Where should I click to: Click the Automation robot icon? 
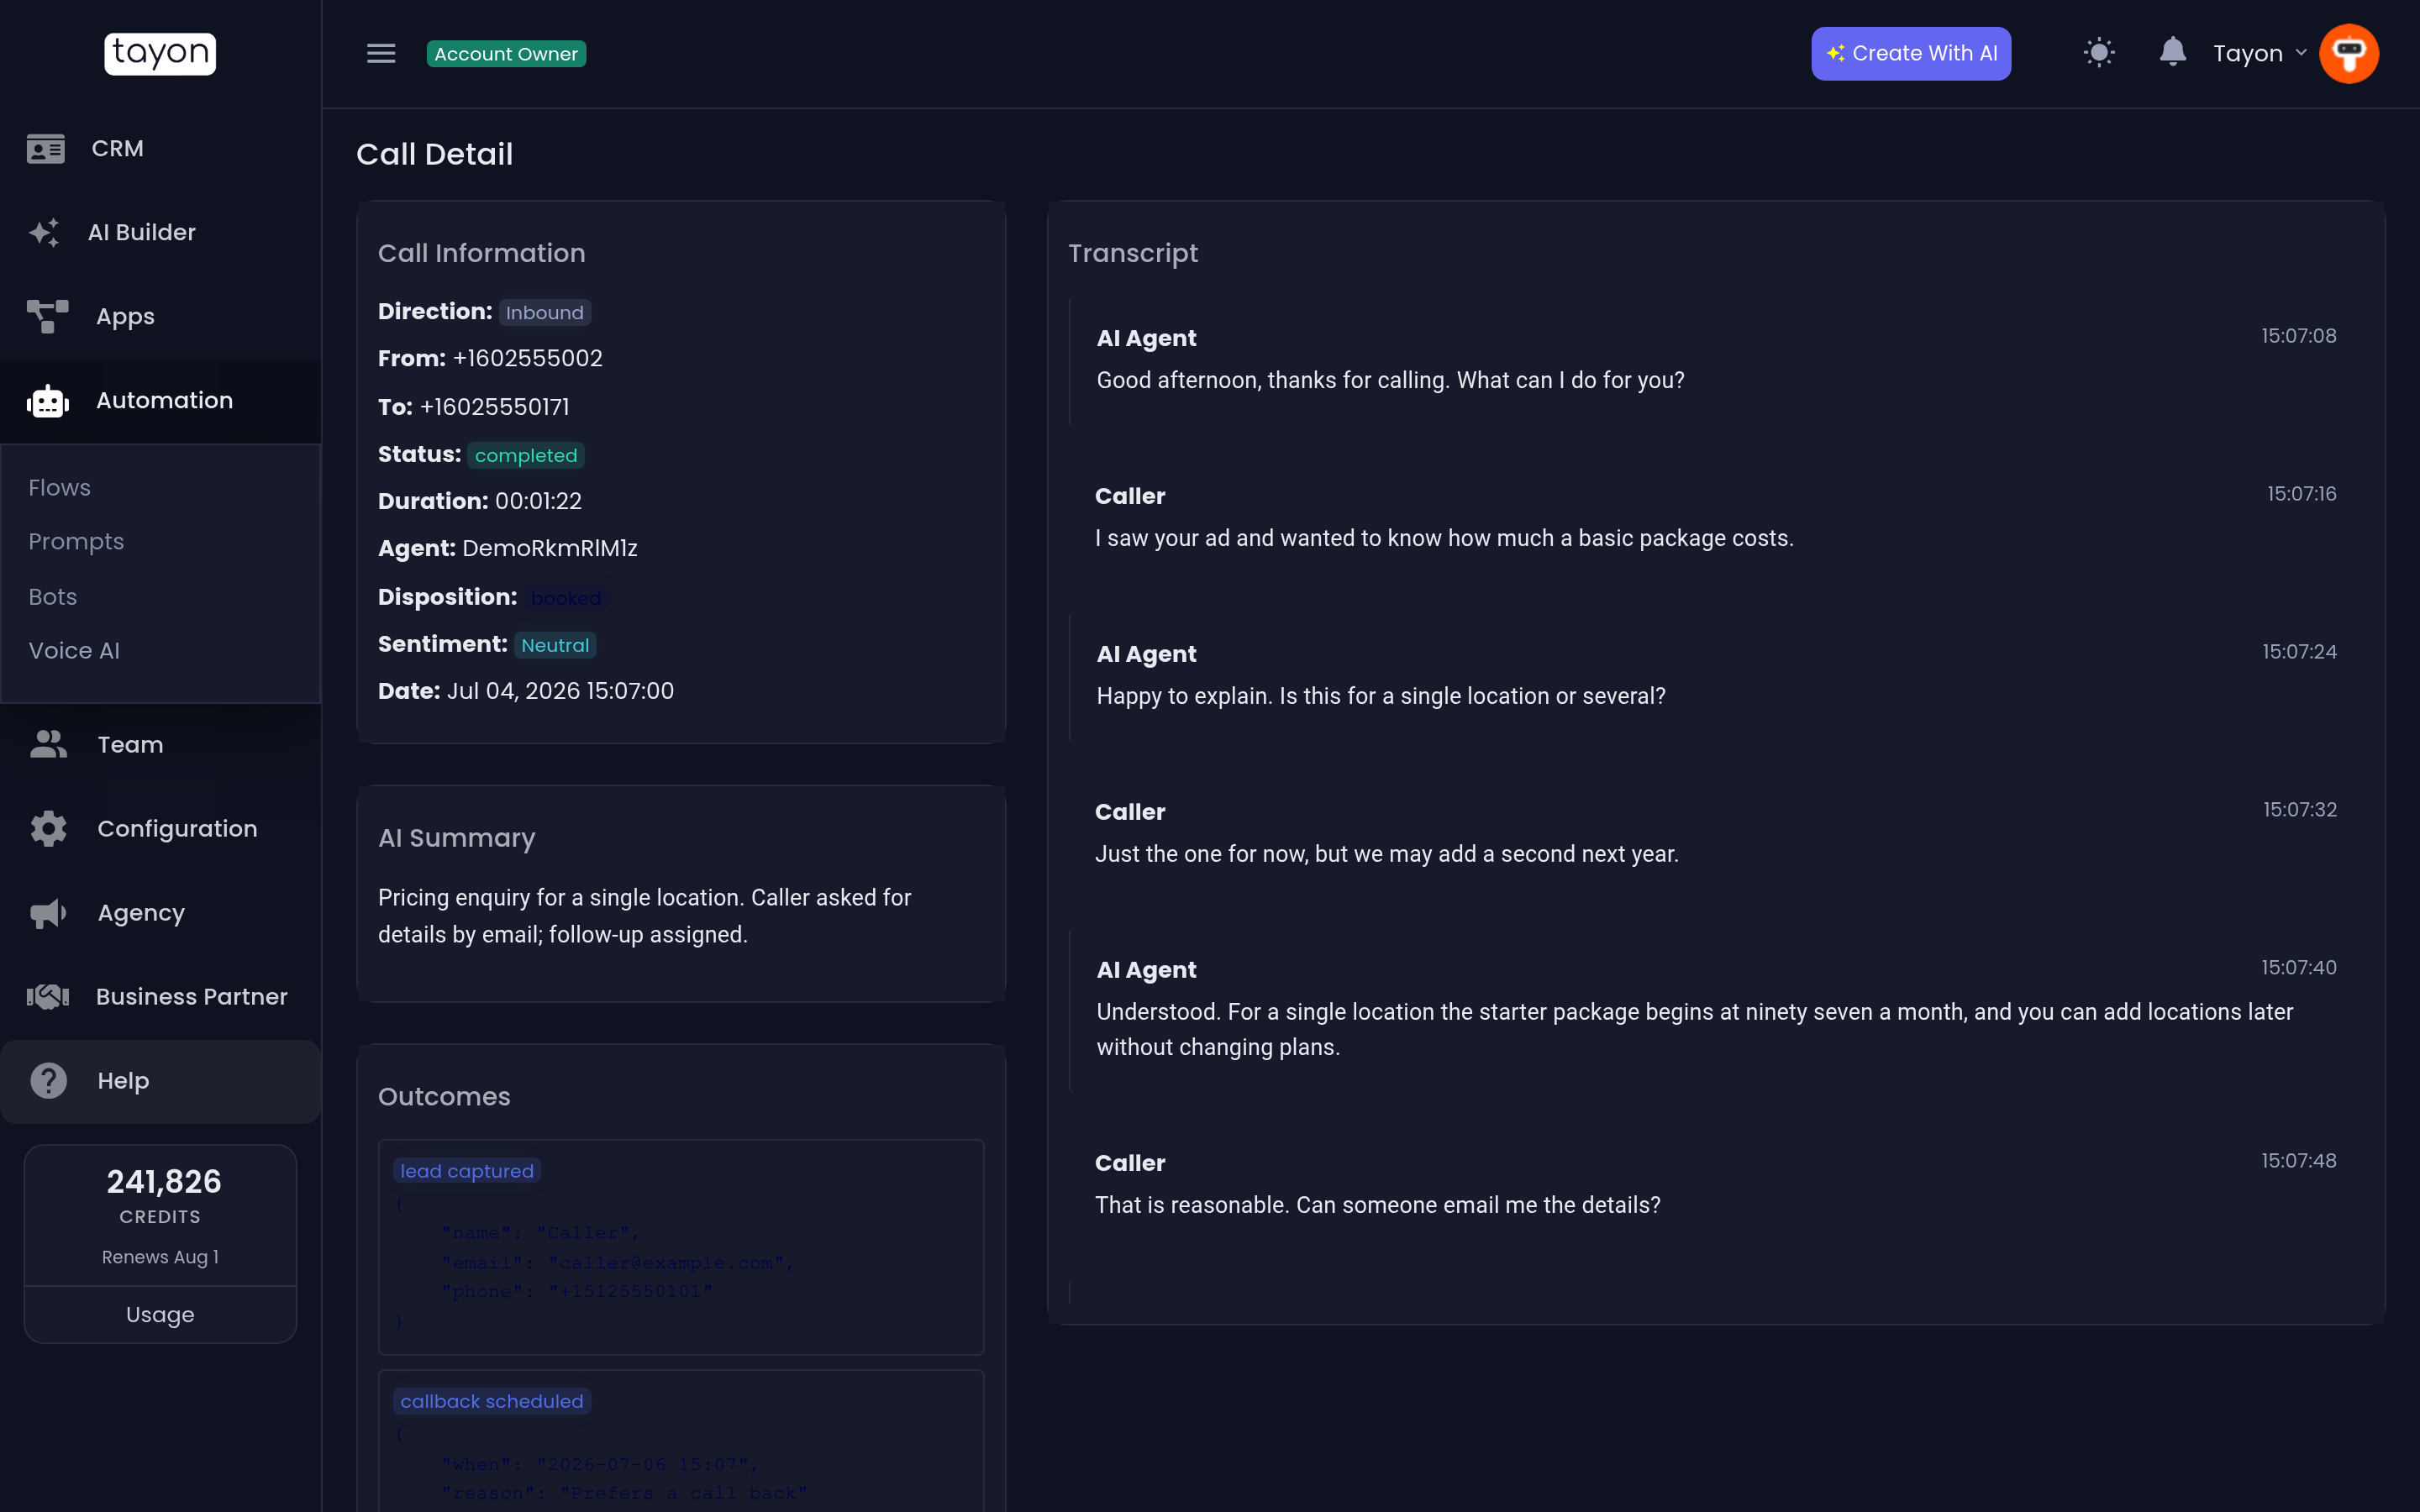point(47,401)
